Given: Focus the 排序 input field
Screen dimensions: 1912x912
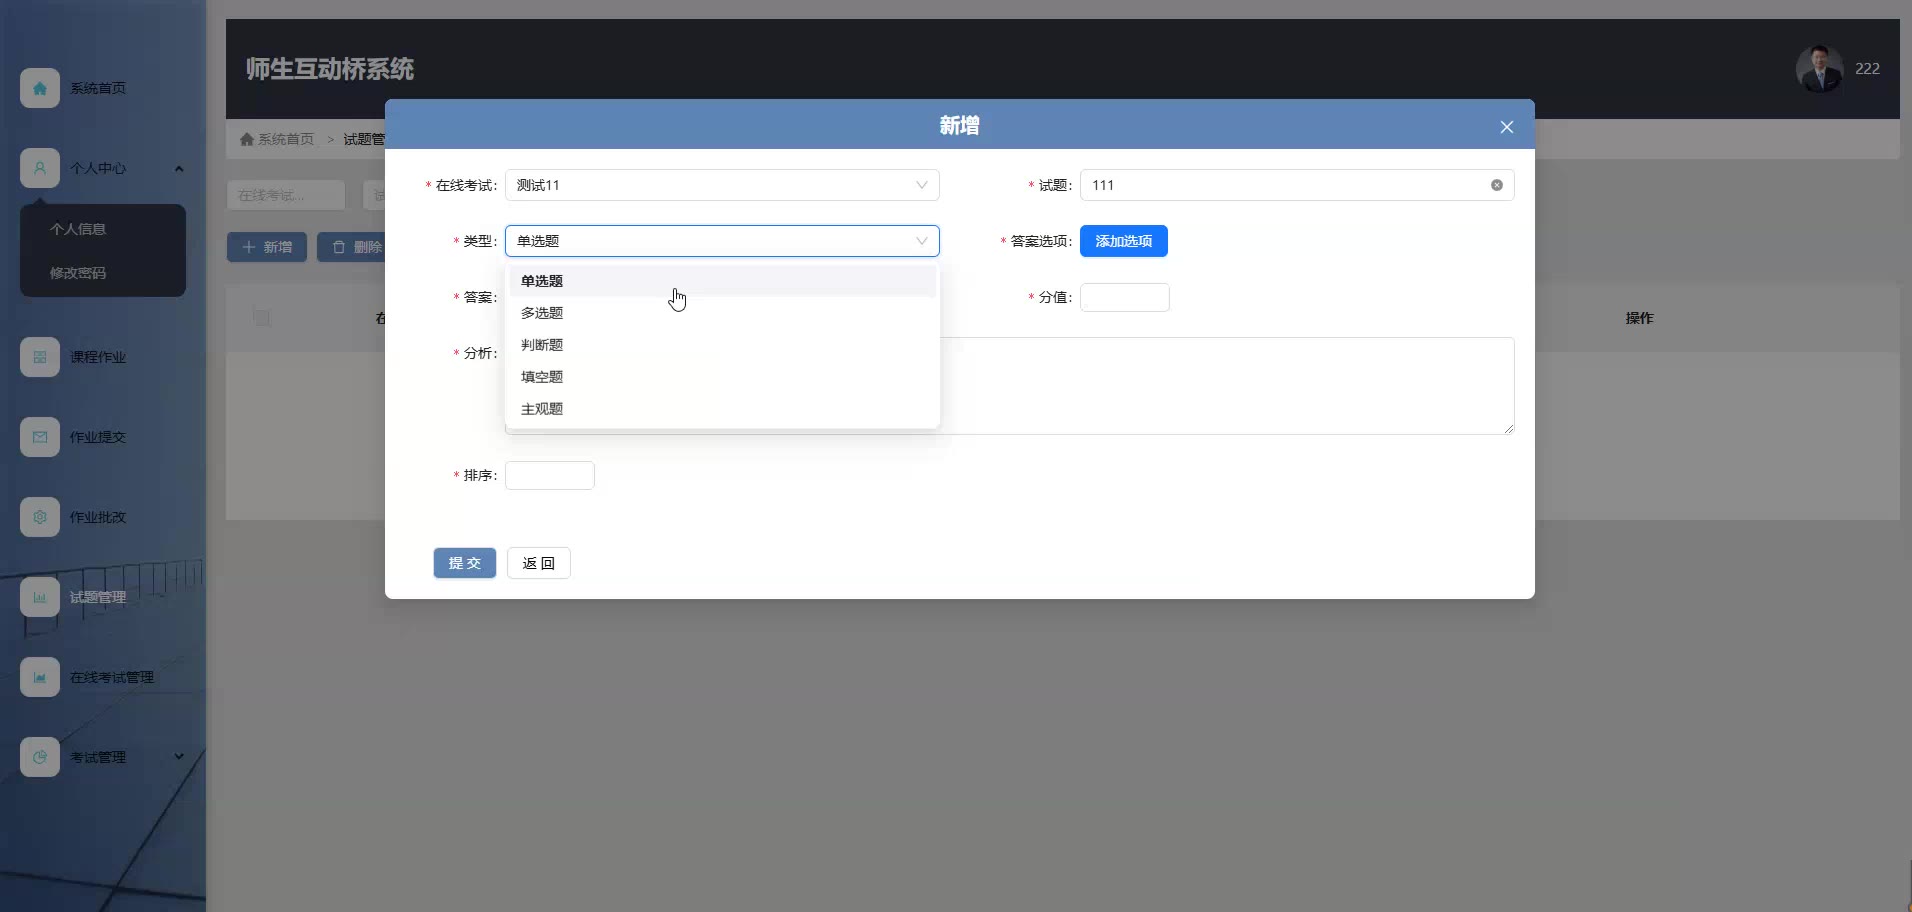Looking at the screenshot, I should tap(550, 475).
